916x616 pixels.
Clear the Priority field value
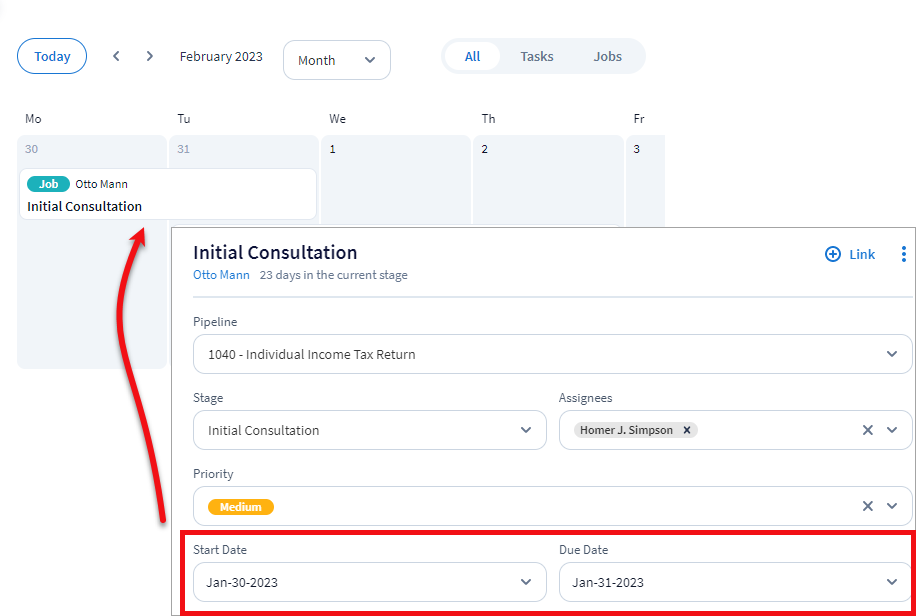pyautogui.click(x=867, y=506)
